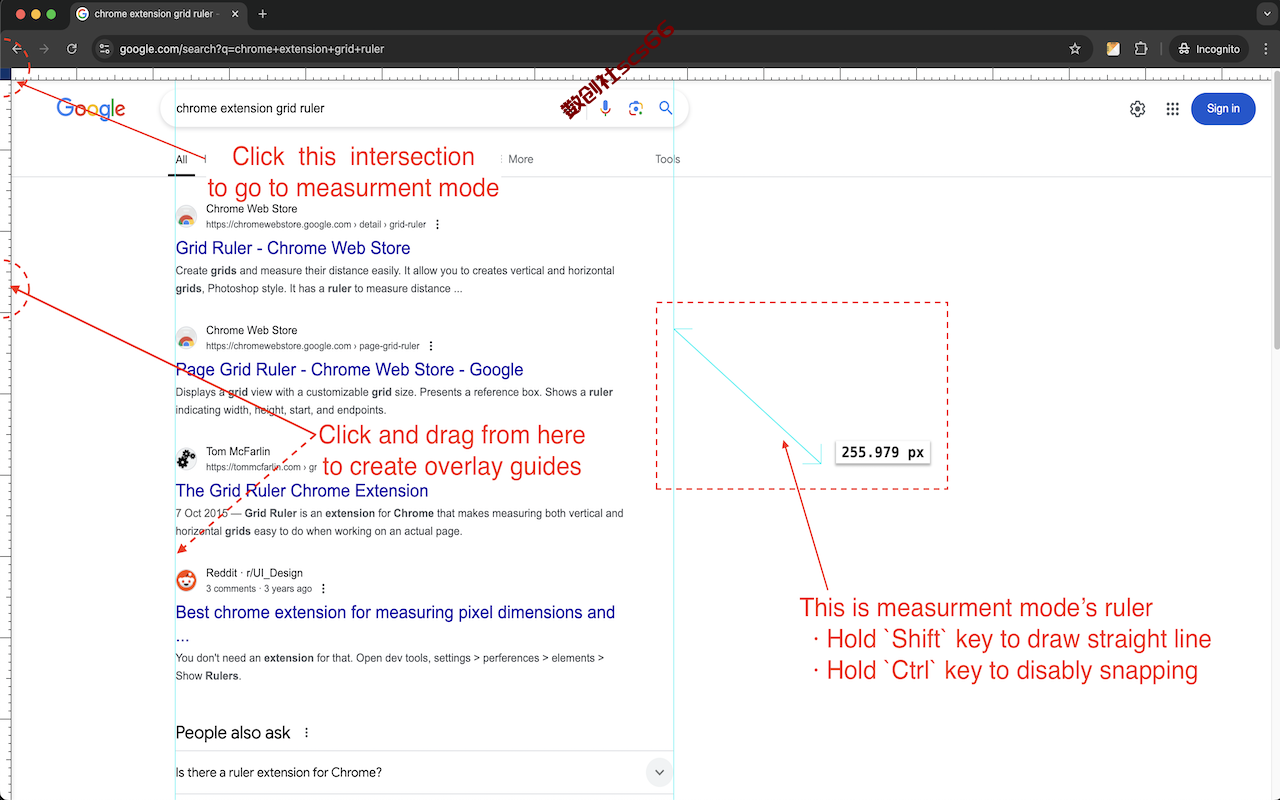
Task: Click the "Reddit · r/UI_Design" source text
Action: tap(254, 573)
